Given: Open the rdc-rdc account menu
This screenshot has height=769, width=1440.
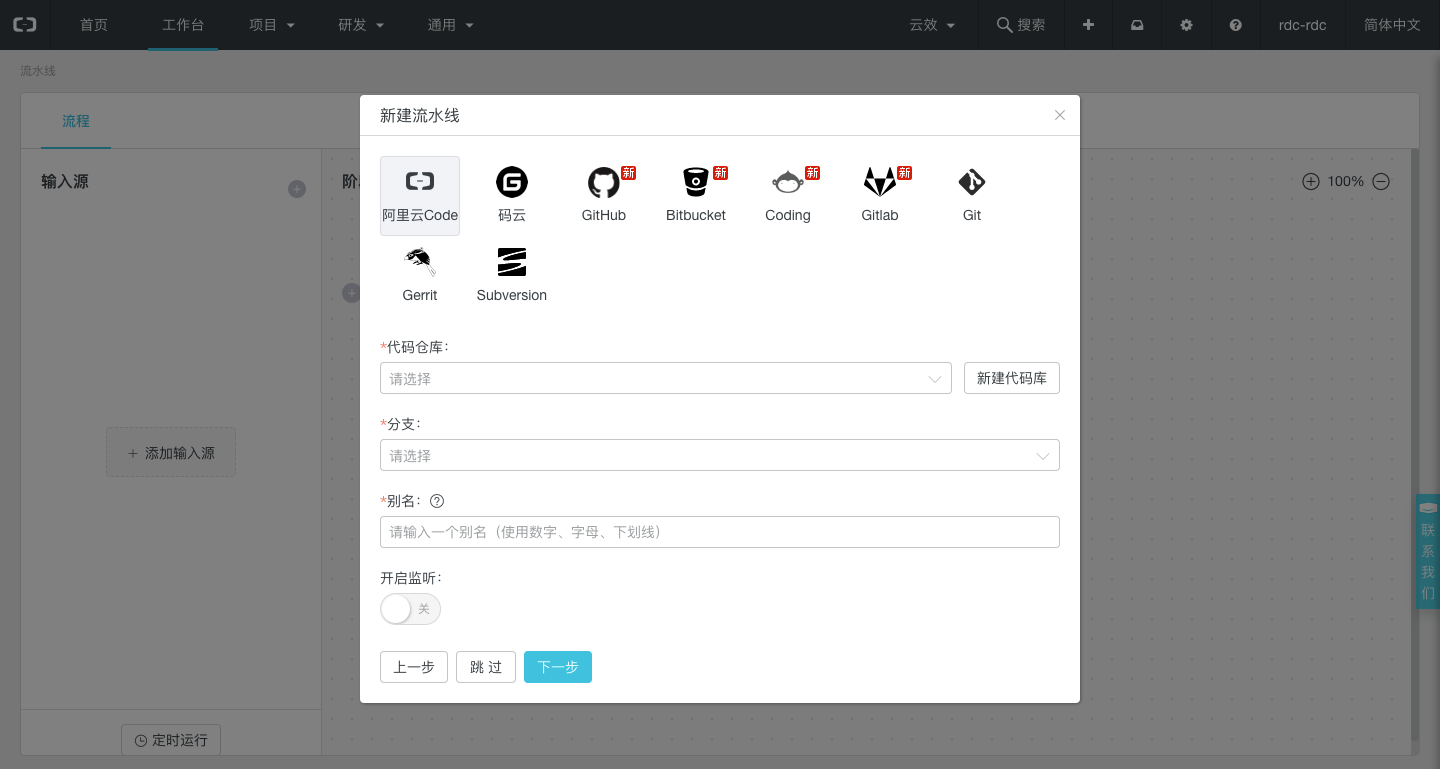Looking at the screenshot, I should point(1302,25).
